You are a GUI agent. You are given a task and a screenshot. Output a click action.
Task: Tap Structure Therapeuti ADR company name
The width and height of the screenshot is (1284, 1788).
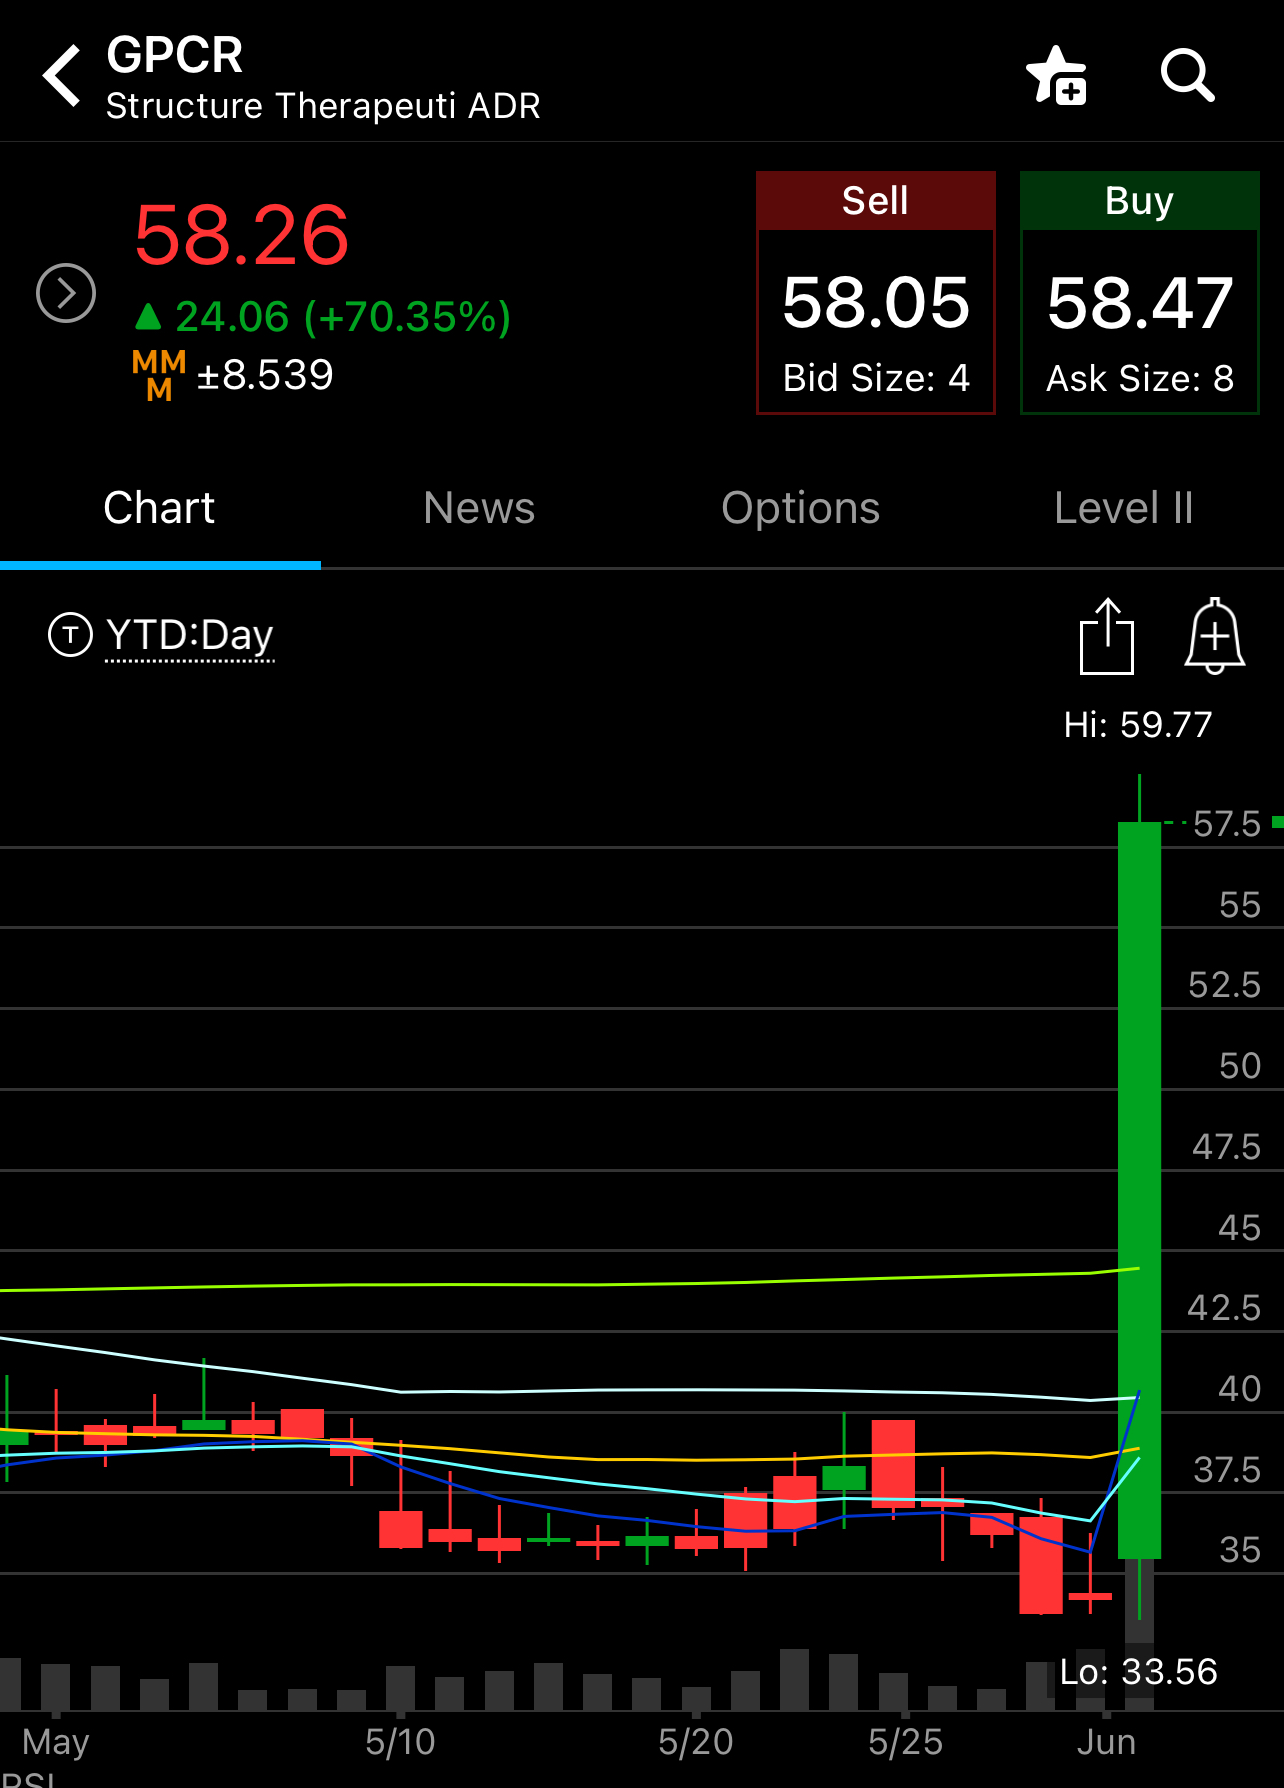[x=323, y=106]
